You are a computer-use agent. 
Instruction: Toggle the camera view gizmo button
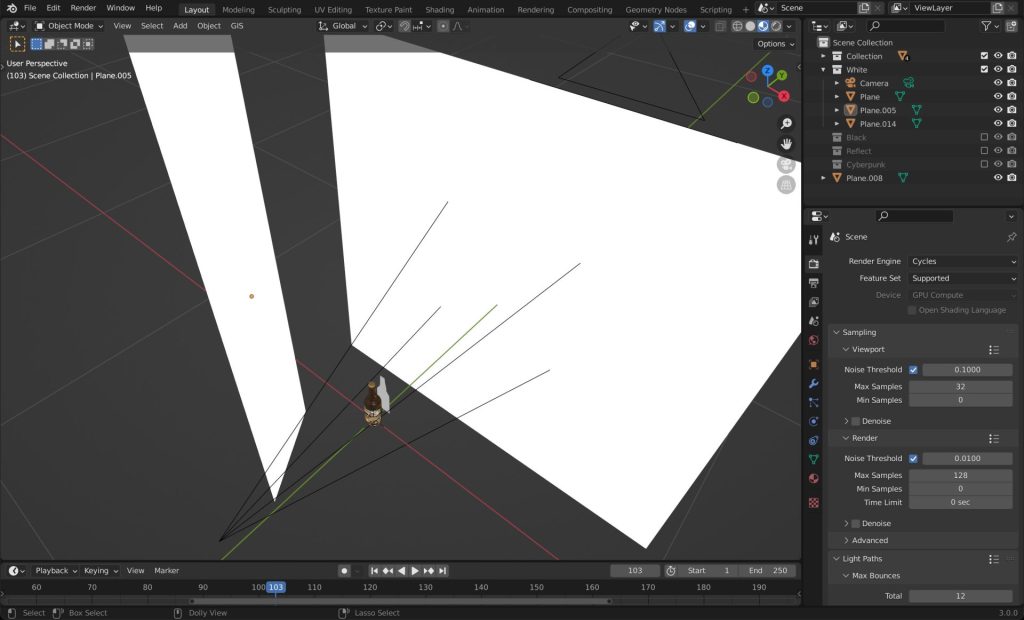[787, 164]
